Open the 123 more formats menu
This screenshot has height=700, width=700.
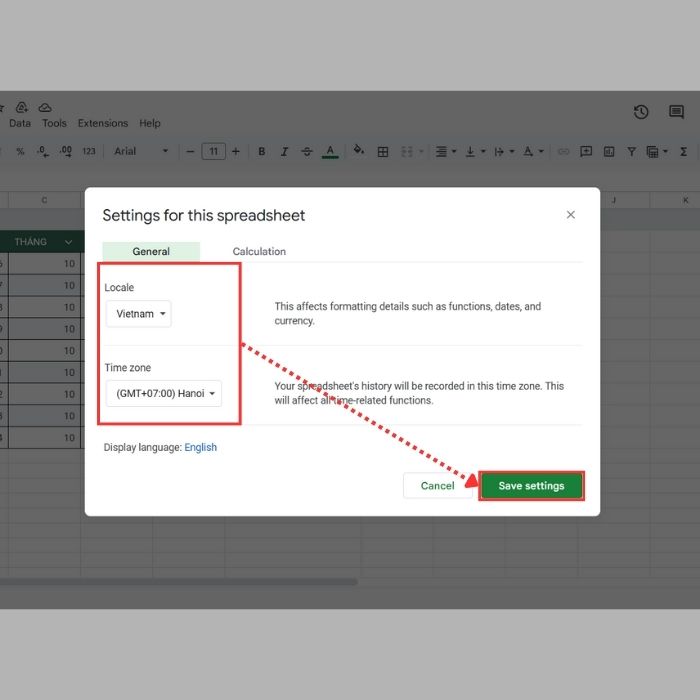tap(89, 151)
